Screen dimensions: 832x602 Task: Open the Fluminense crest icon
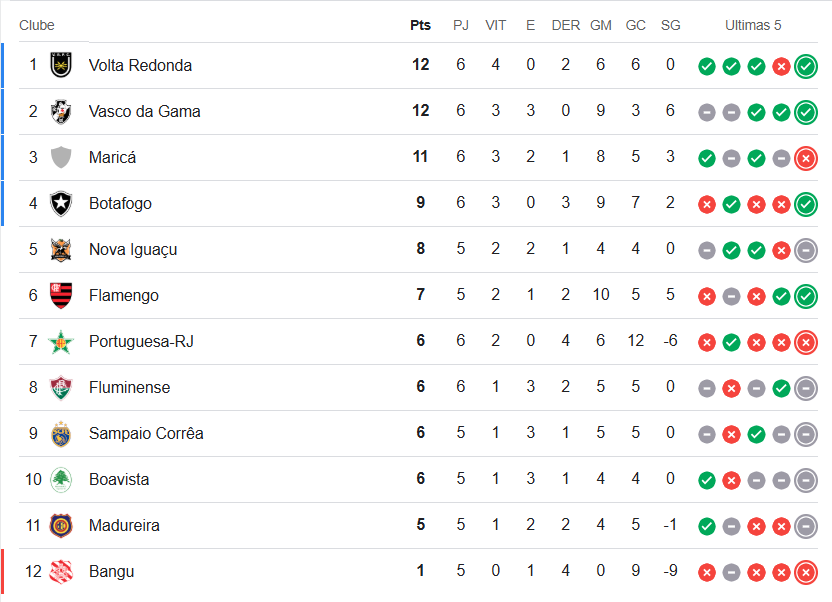[61, 387]
